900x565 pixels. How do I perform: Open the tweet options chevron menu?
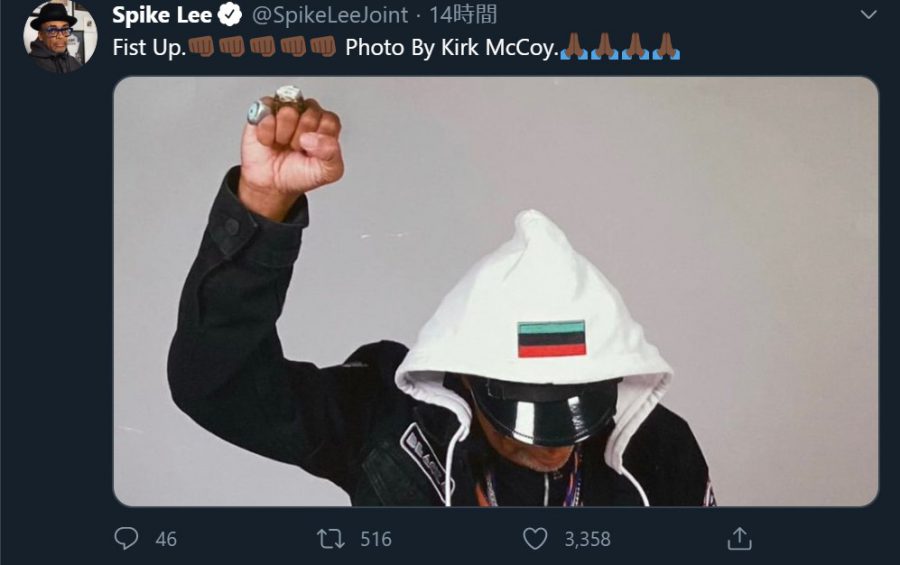[x=868, y=15]
